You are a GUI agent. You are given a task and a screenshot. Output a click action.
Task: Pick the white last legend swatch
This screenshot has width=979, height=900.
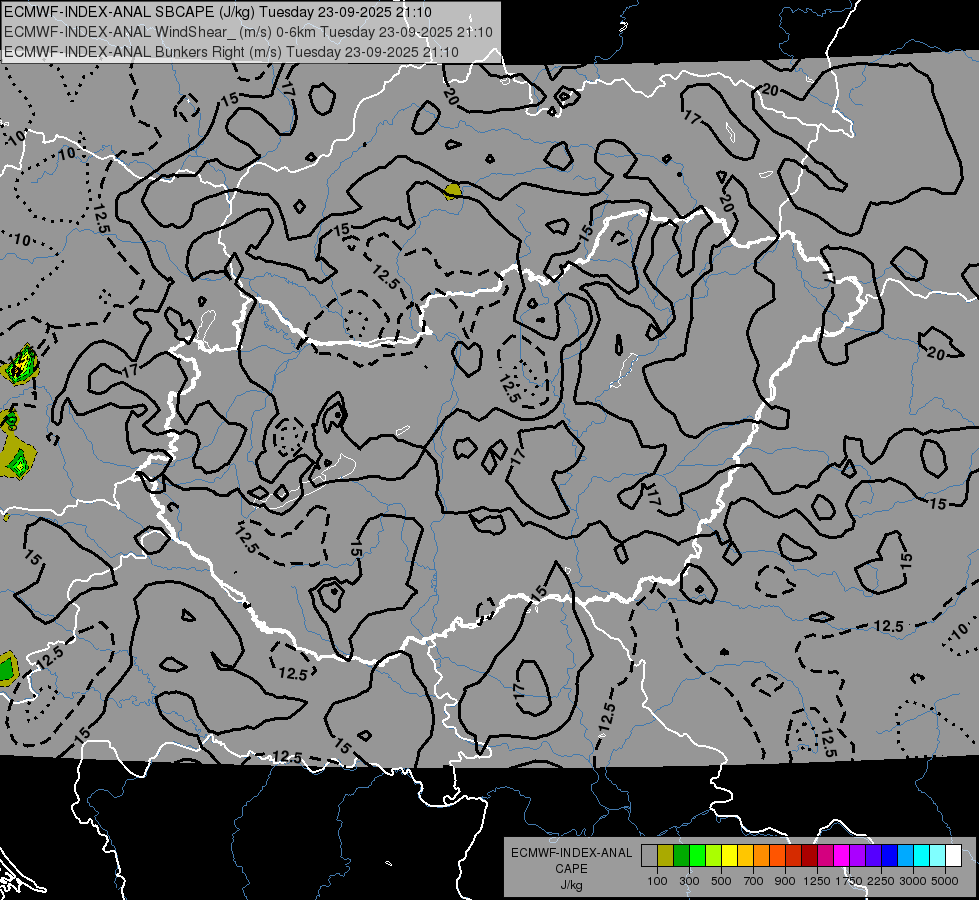tap(953, 855)
